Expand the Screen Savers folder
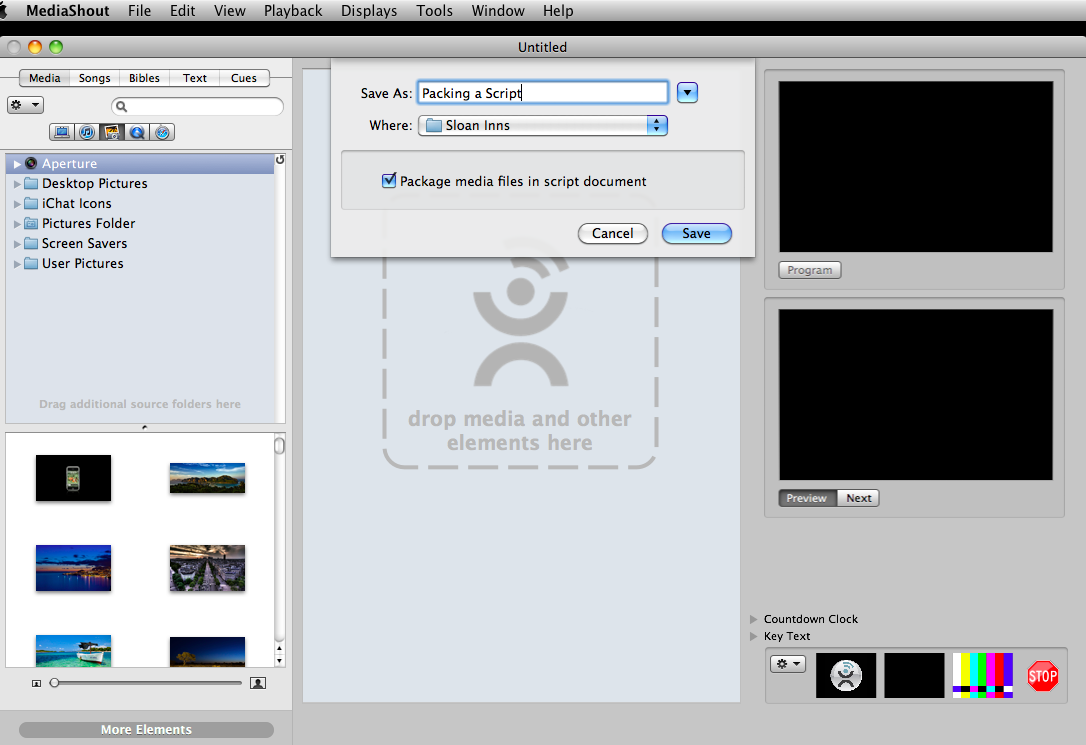The image size is (1086, 745). (17, 244)
